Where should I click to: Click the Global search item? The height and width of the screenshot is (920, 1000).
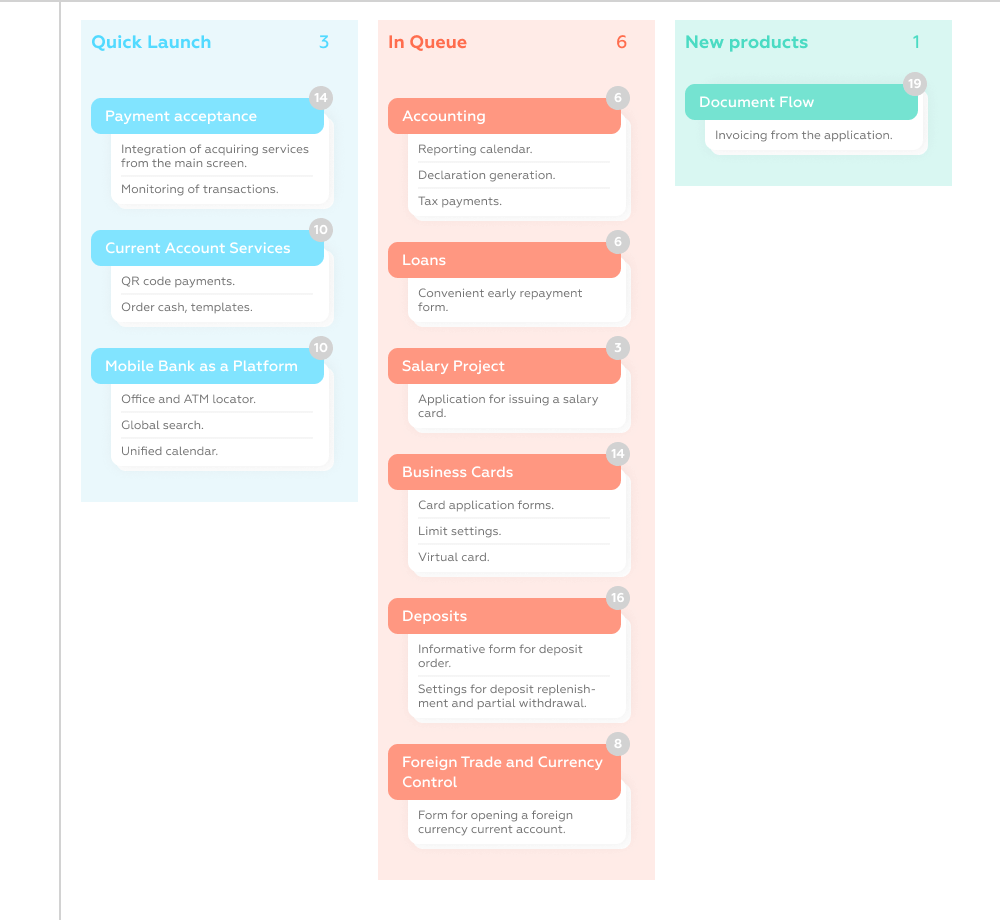click(162, 425)
